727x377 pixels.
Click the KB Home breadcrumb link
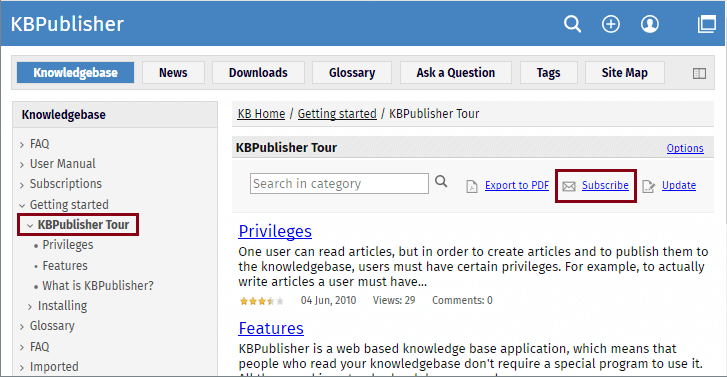coord(261,114)
